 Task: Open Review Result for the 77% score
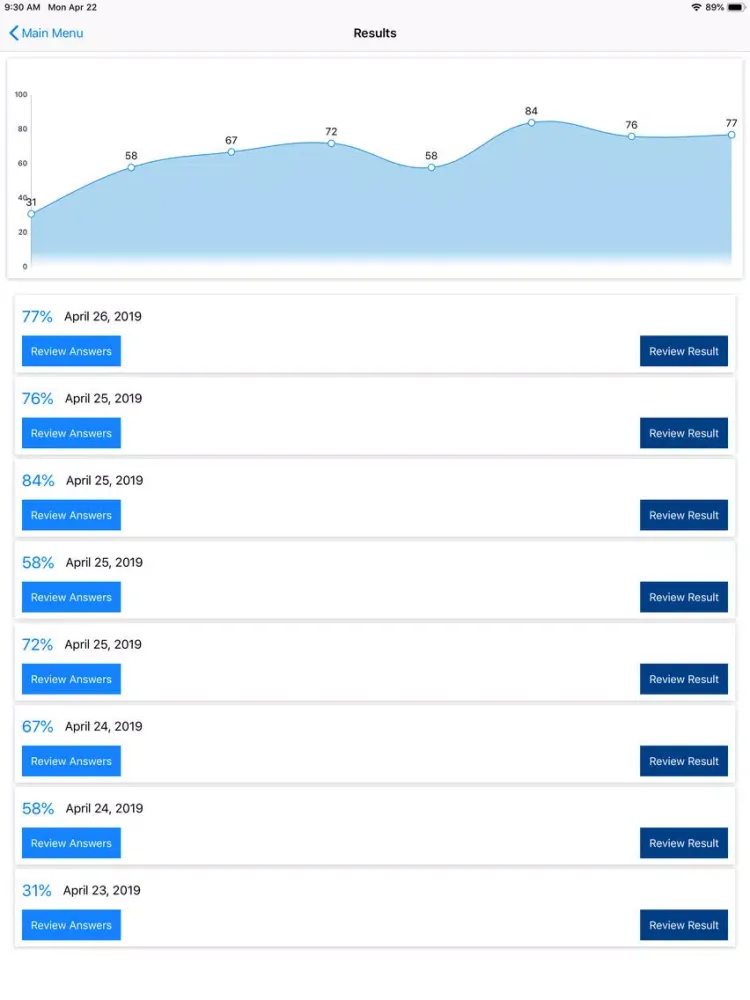coord(684,351)
